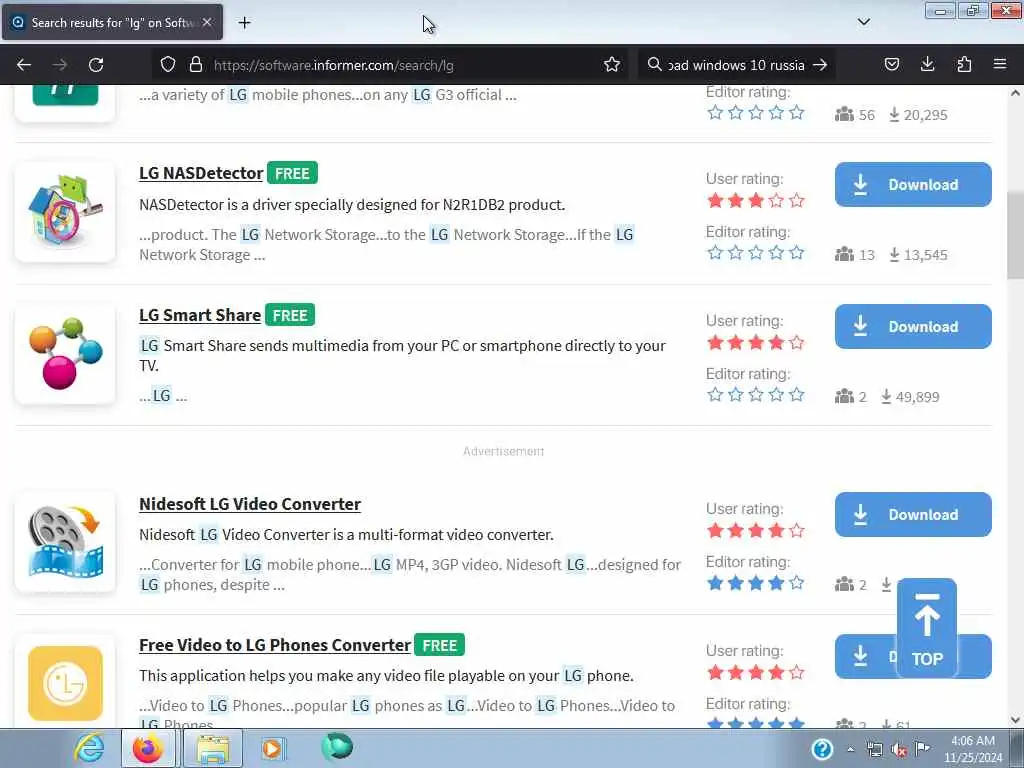This screenshot has width=1024, height=768.
Task: Jump to top with the TOP arrow button
Action: tap(927, 628)
